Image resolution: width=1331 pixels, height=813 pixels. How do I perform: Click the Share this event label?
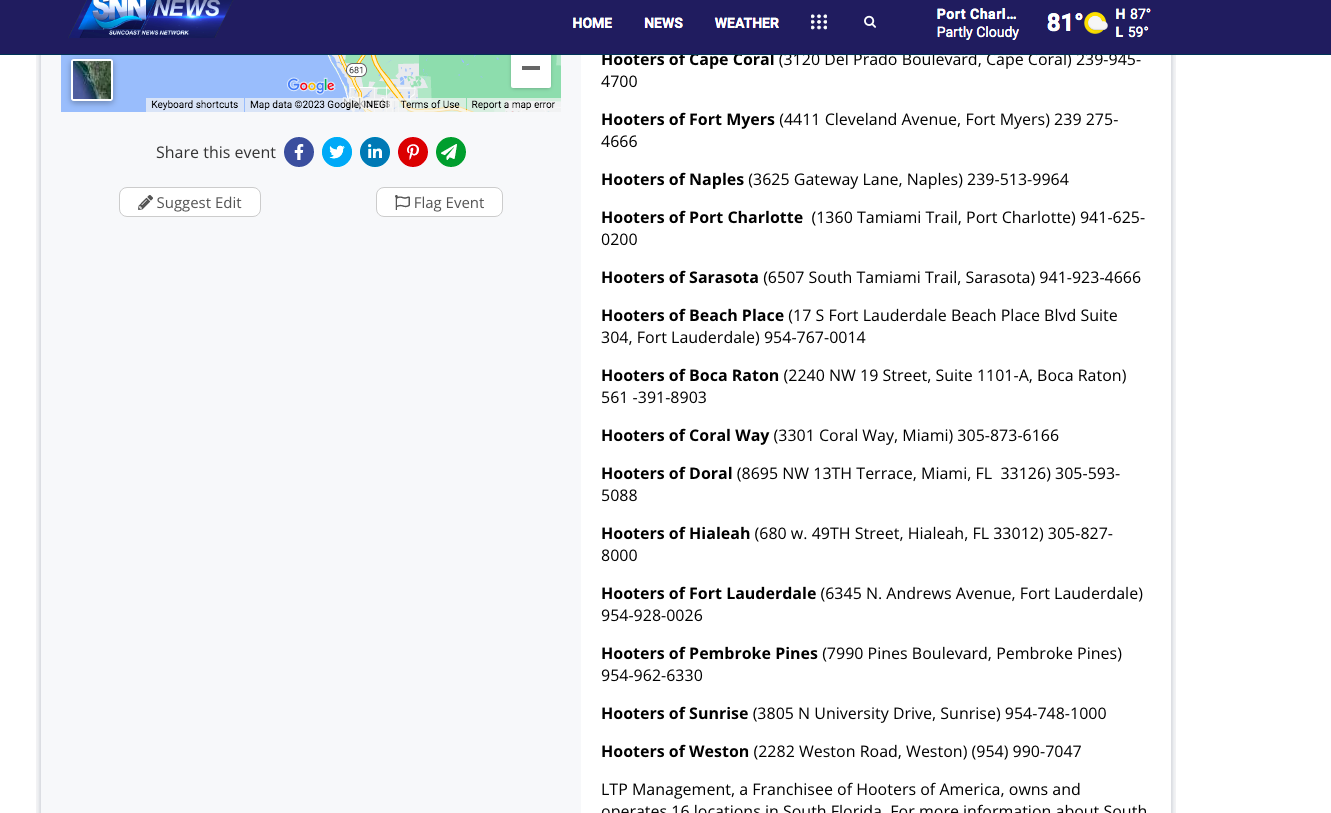(x=216, y=152)
